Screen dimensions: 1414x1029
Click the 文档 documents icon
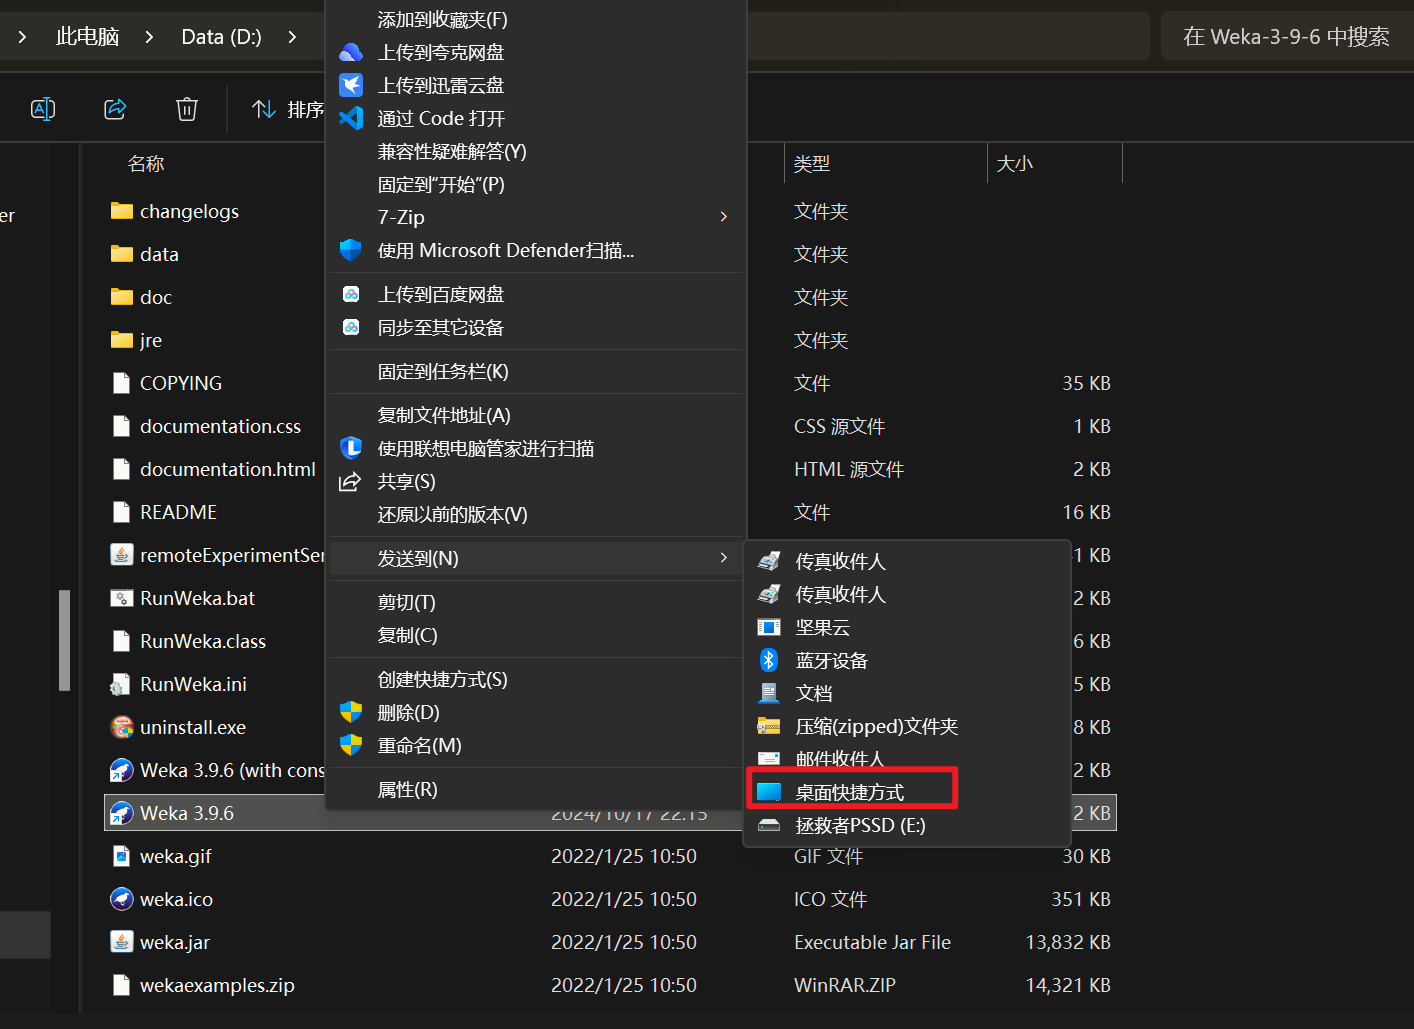point(769,693)
